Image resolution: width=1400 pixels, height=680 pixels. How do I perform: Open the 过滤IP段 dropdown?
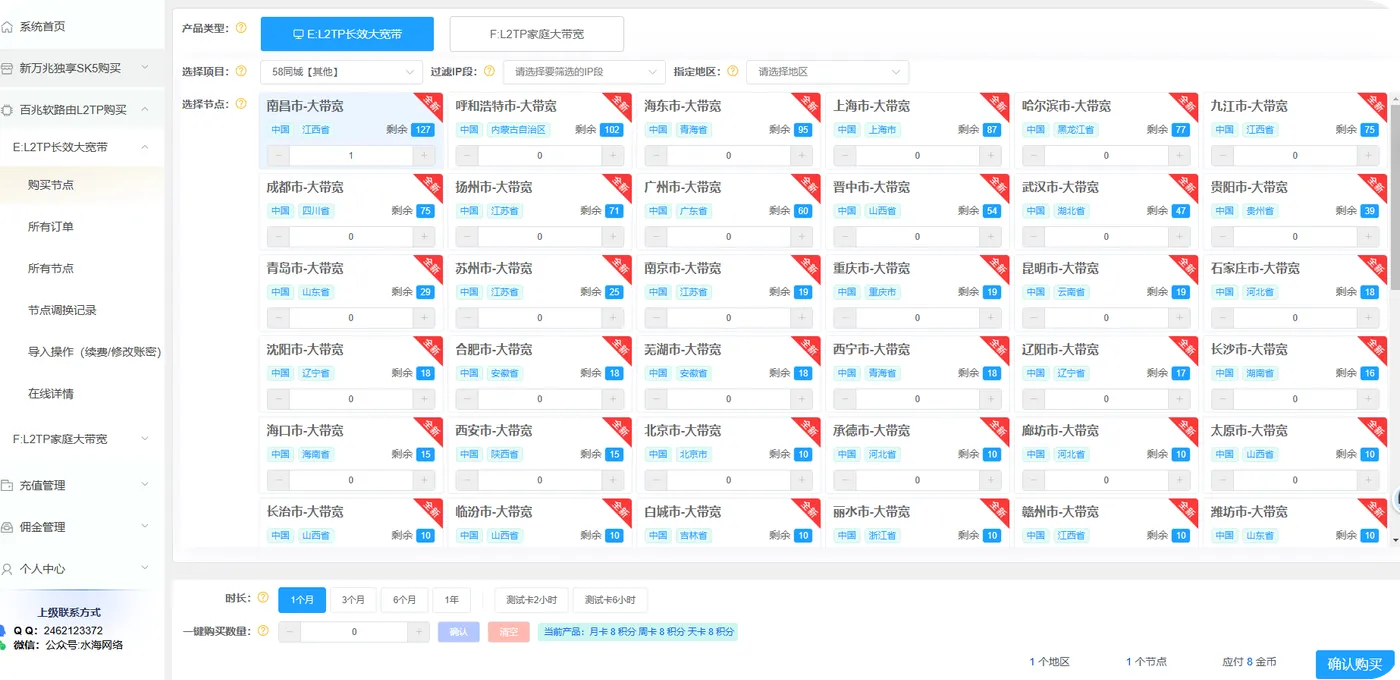584,72
